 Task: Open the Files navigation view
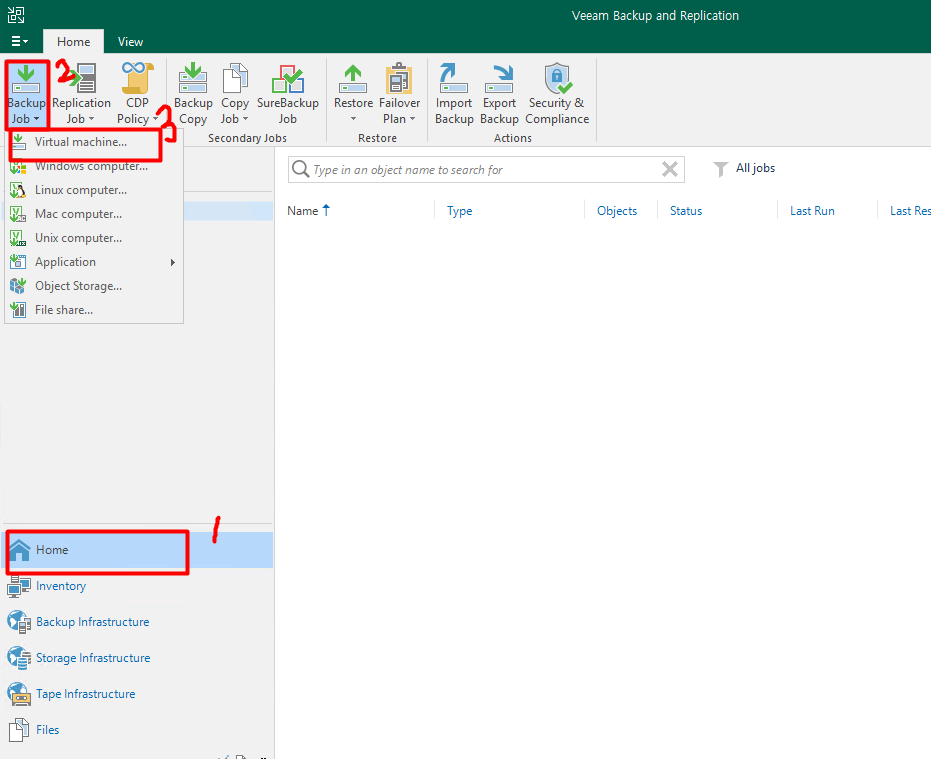pyautogui.click(x=138, y=730)
